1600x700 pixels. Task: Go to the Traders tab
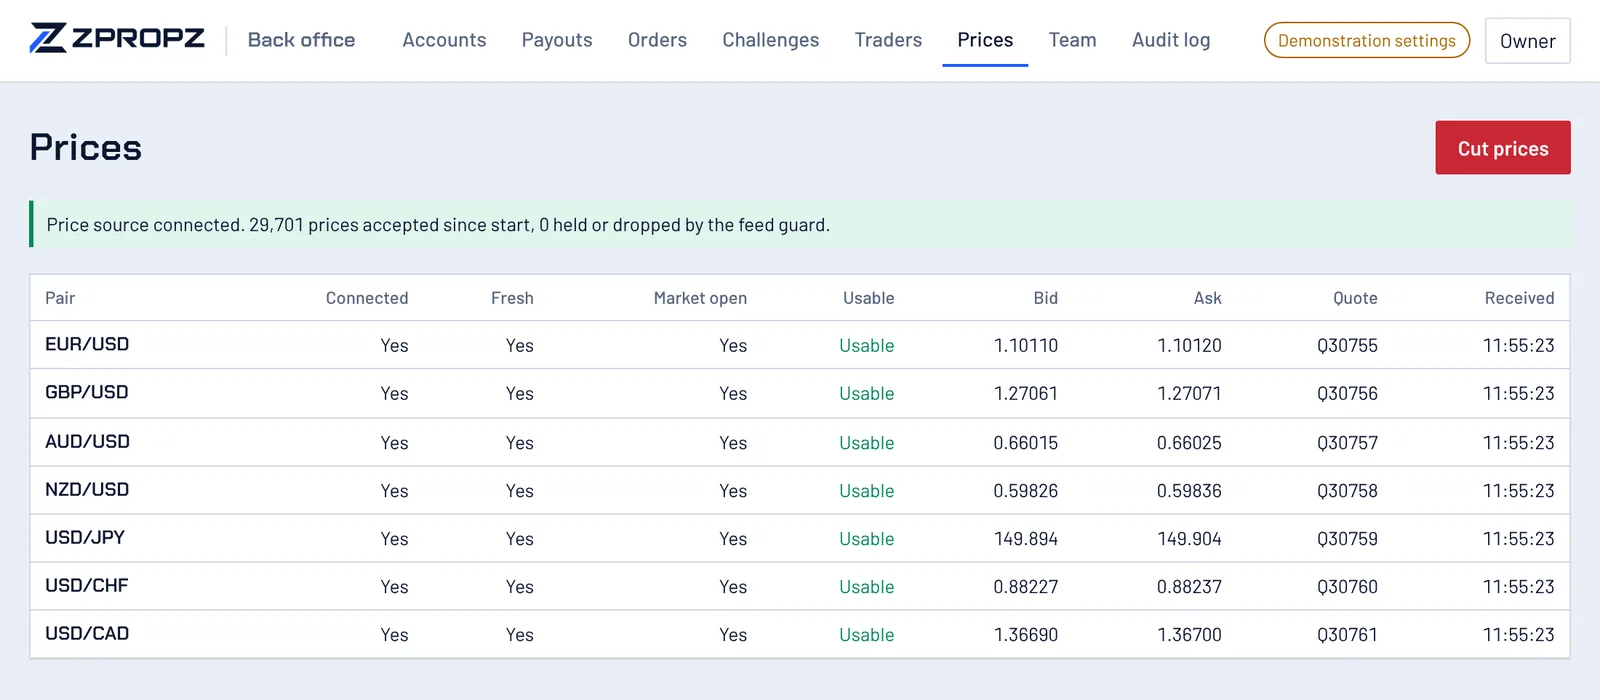[x=888, y=40]
